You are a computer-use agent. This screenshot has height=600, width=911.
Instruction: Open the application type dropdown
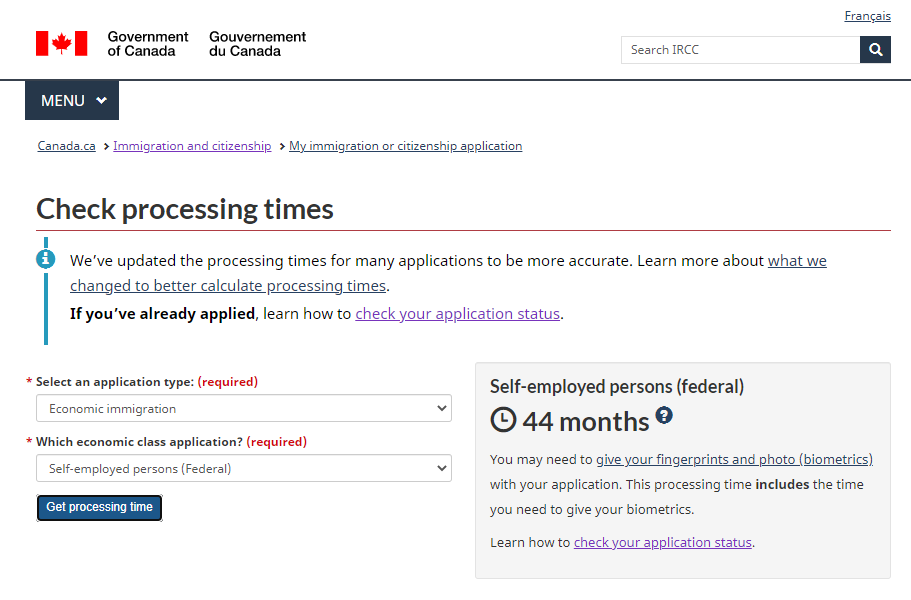tap(244, 408)
